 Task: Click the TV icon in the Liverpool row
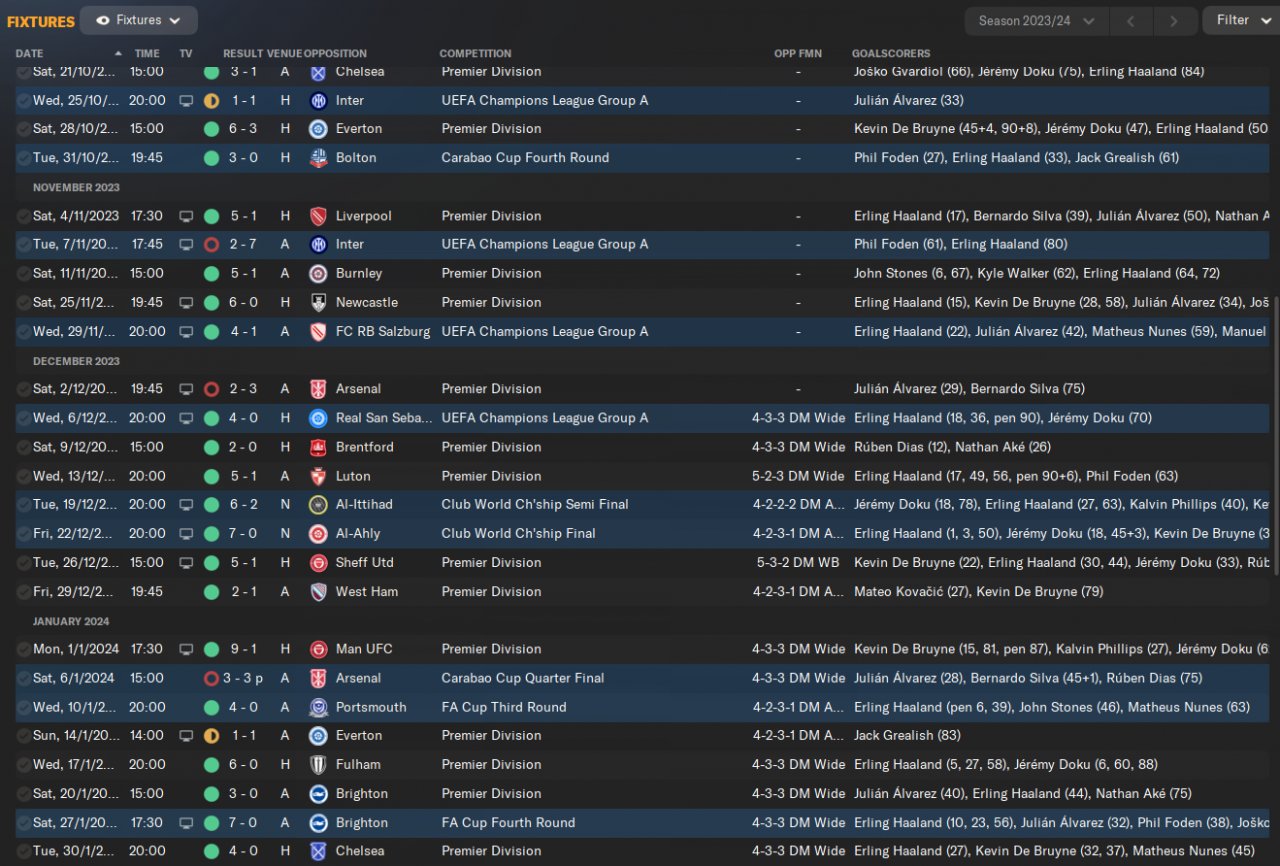(186, 216)
